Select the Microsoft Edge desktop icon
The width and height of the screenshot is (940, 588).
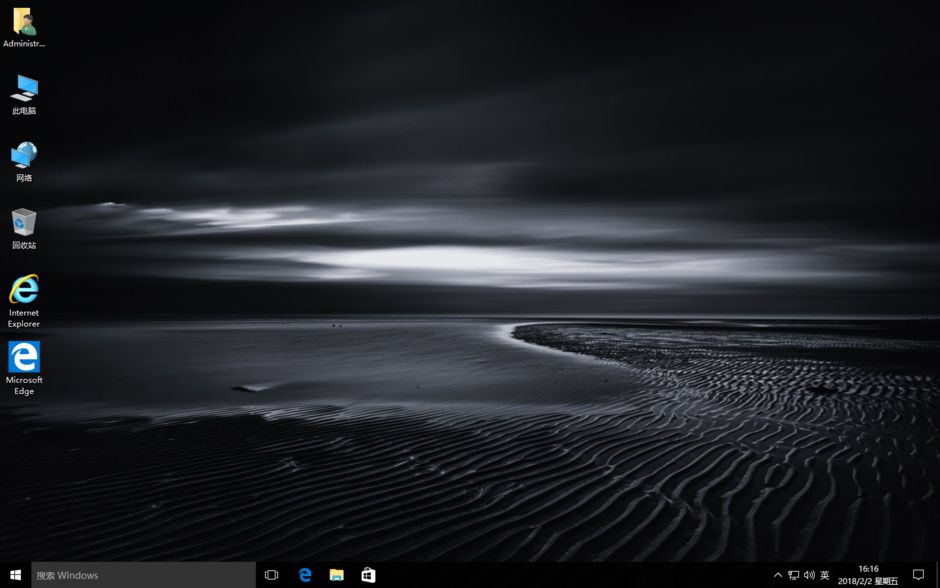(24, 368)
